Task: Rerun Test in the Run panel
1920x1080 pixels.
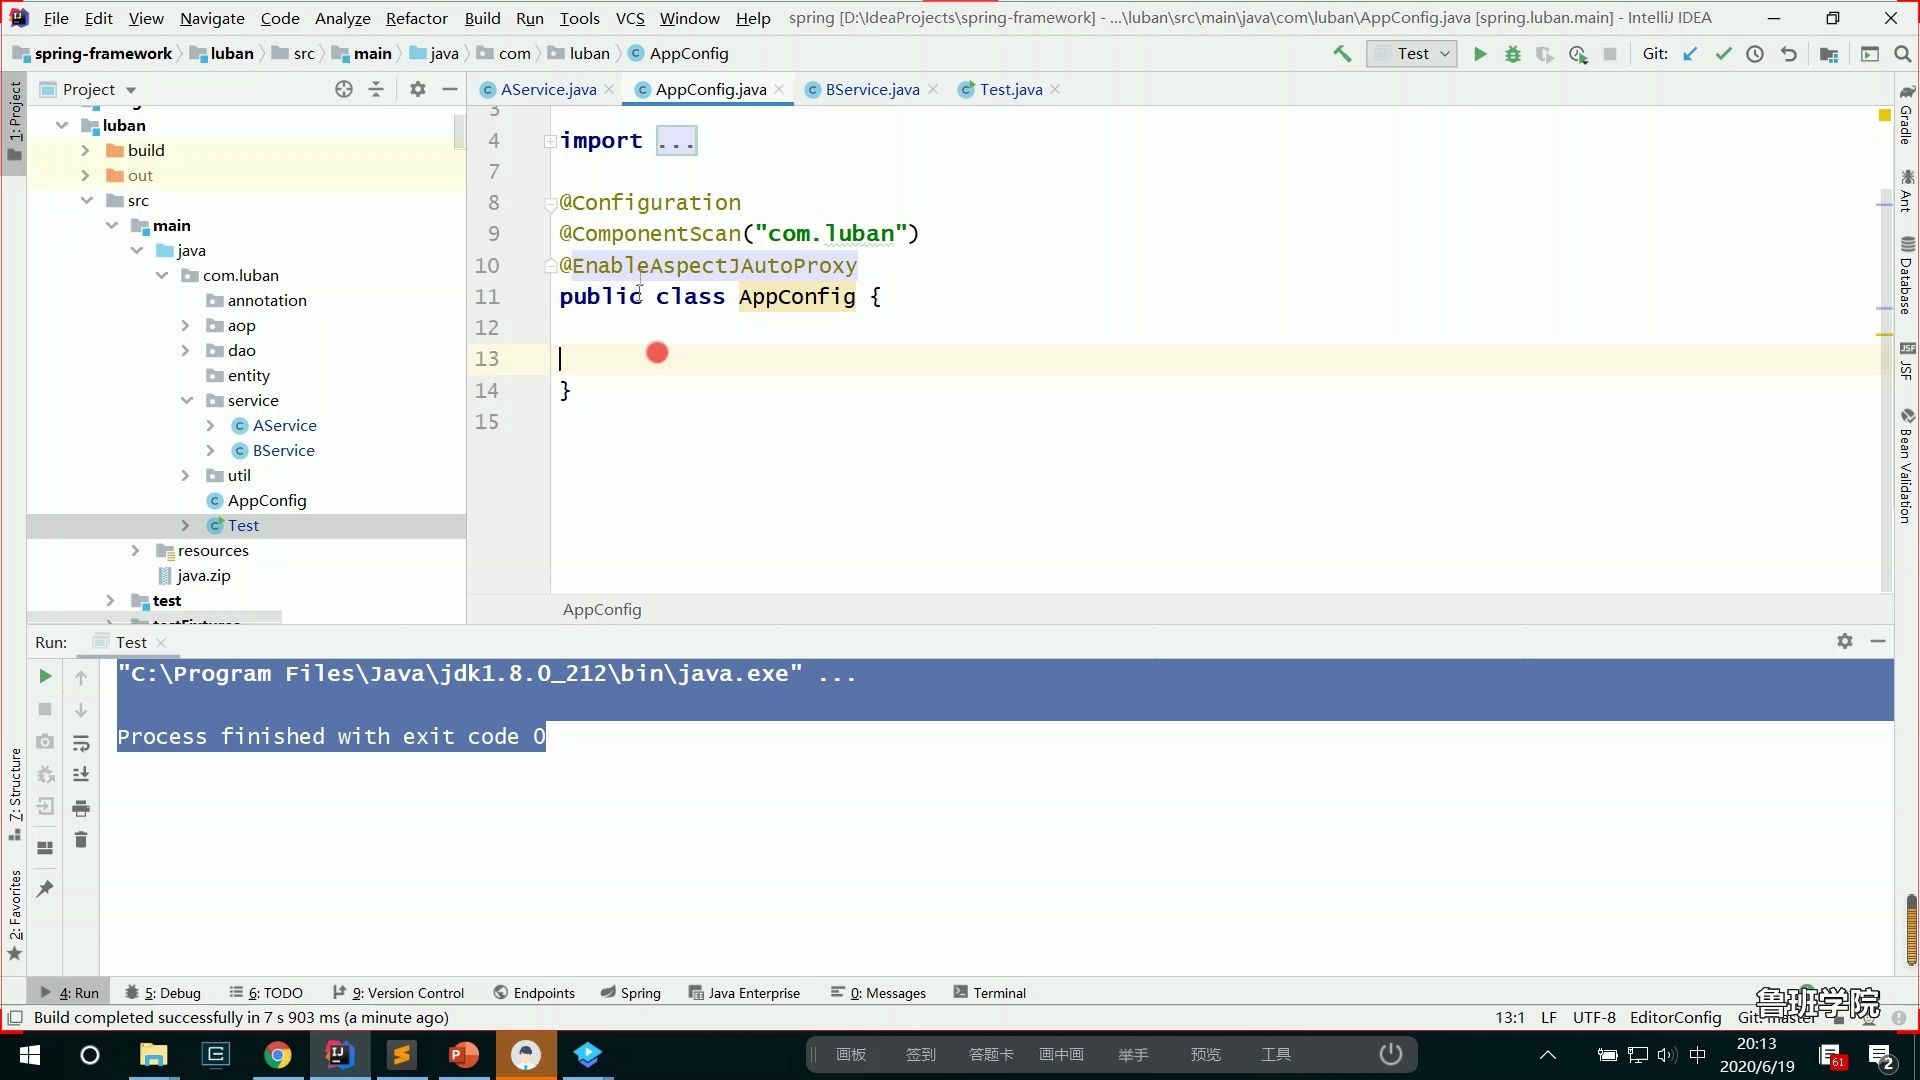Action: pos(45,677)
